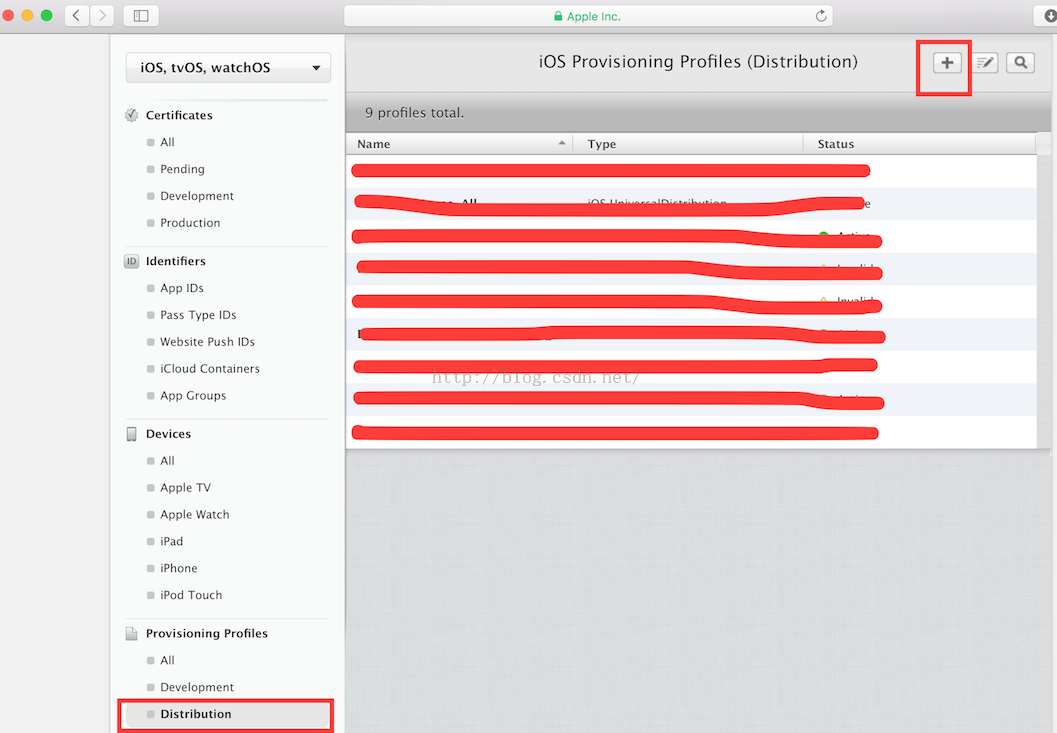1057x733 pixels.
Task: Select Production certificates
Action: (x=190, y=223)
